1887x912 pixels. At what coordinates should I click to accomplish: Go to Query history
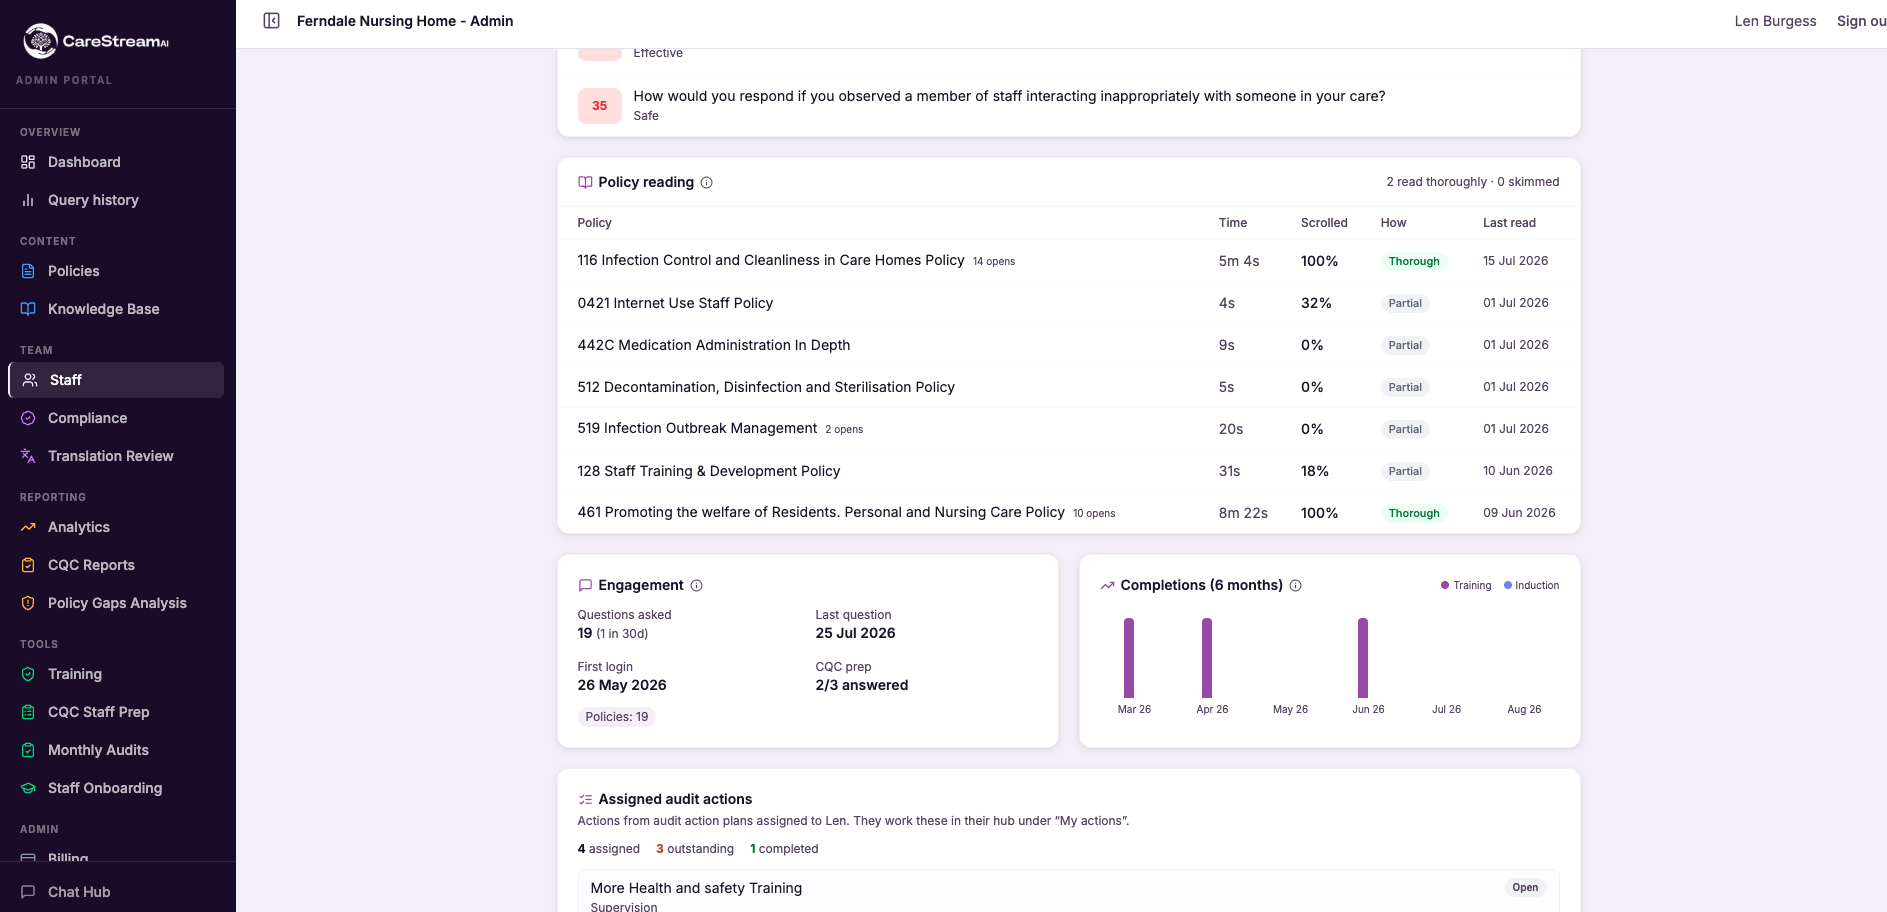point(116,200)
